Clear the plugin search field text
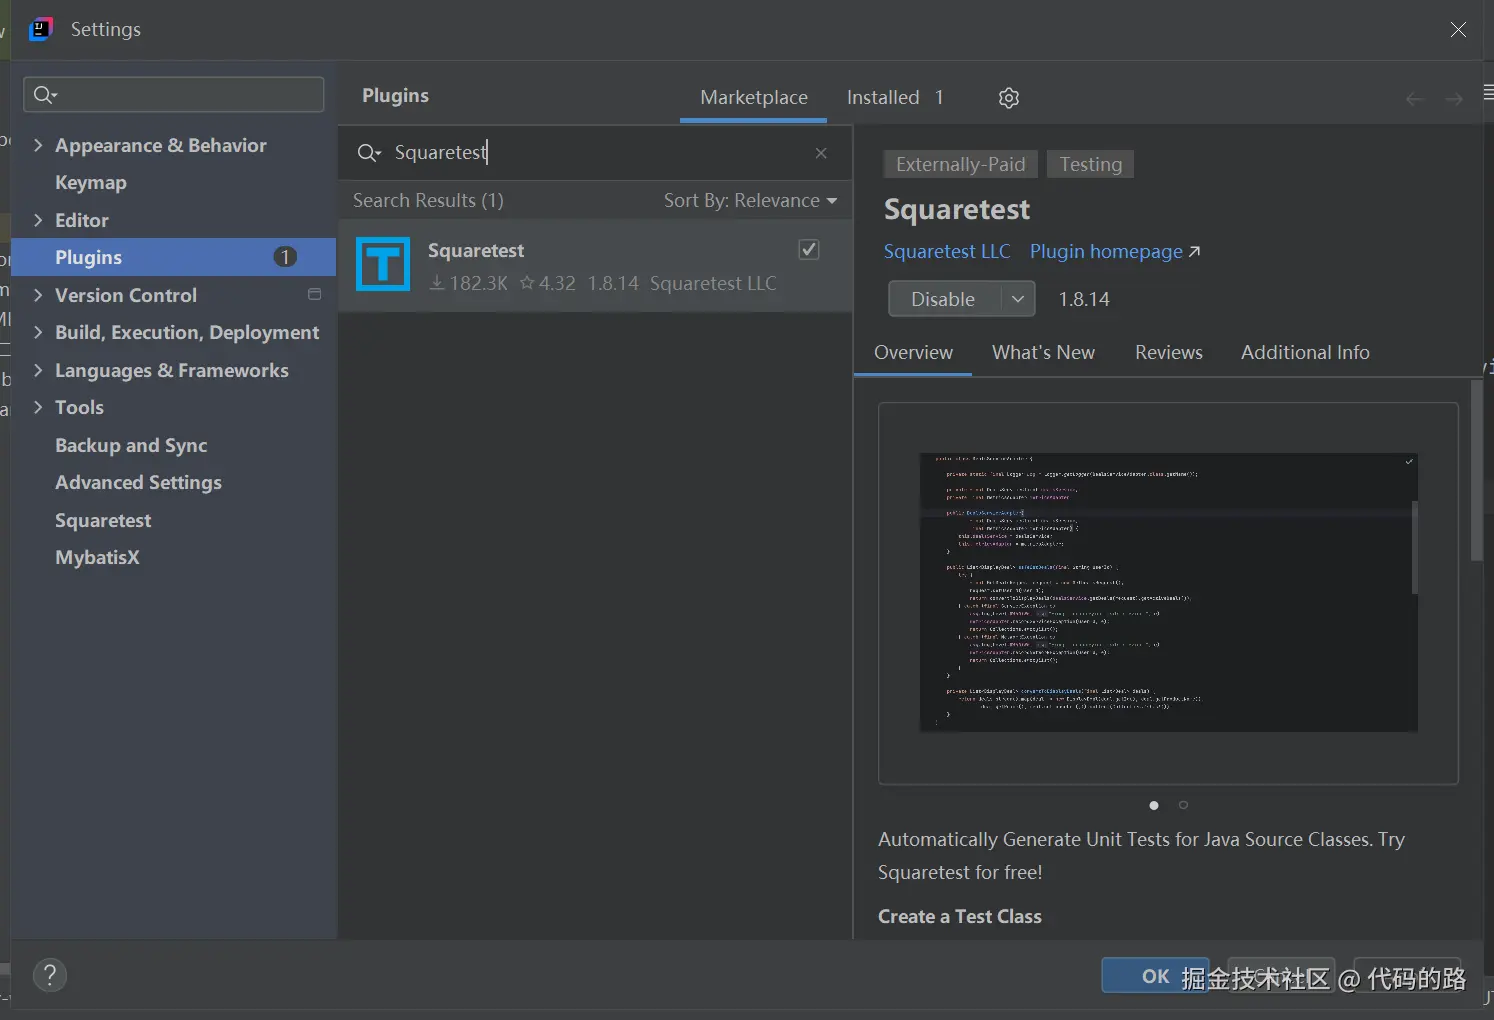Viewport: 1494px width, 1020px height. [x=821, y=153]
